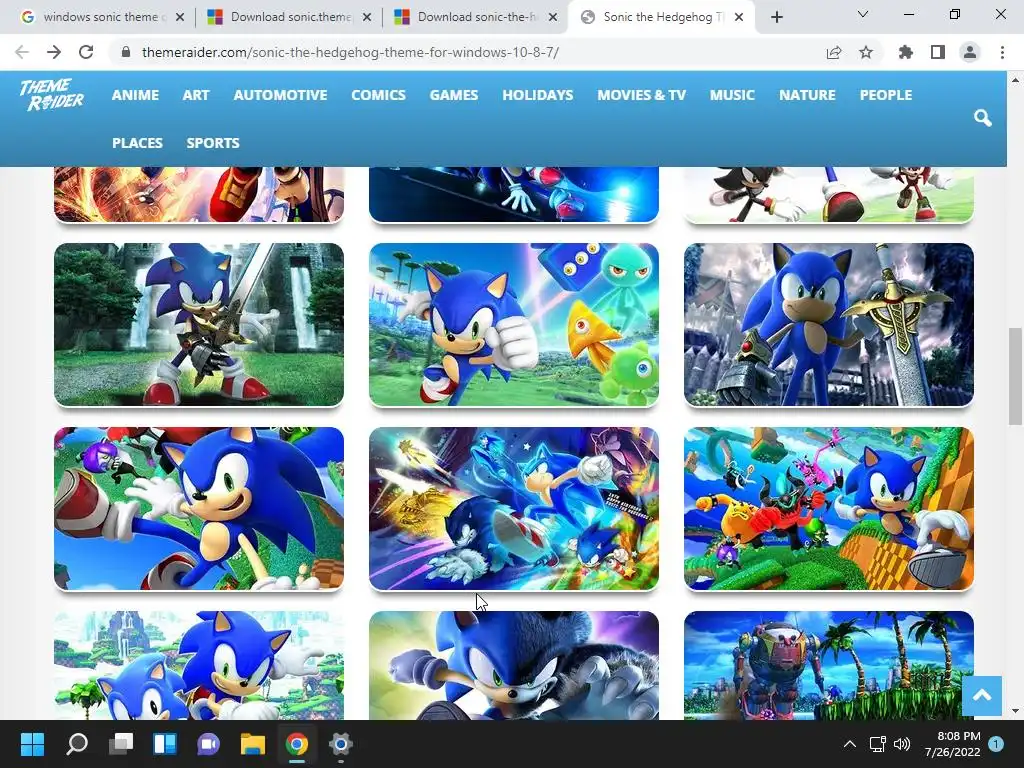Bookmark this page with the star icon
Viewport: 1024px width, 768px height.
866,52
